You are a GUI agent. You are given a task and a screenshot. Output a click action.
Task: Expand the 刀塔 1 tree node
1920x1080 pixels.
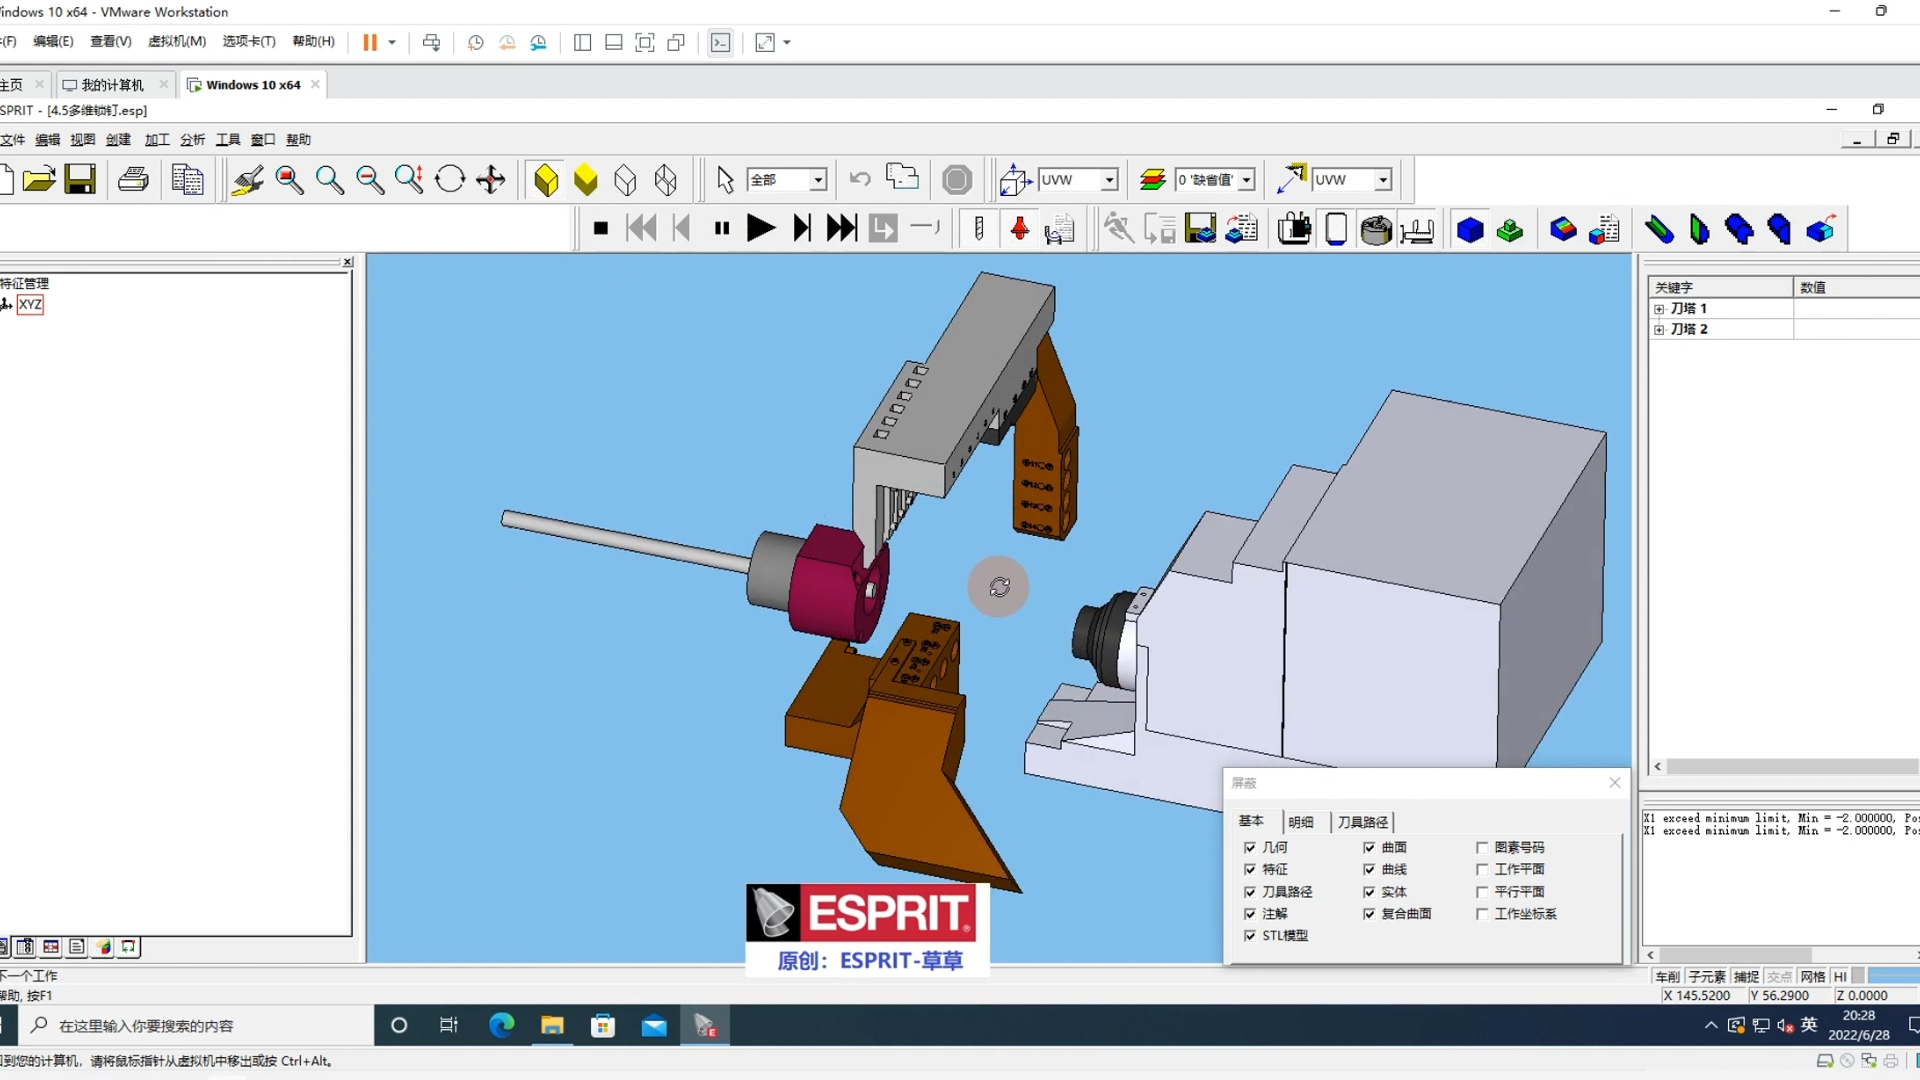1659,309
